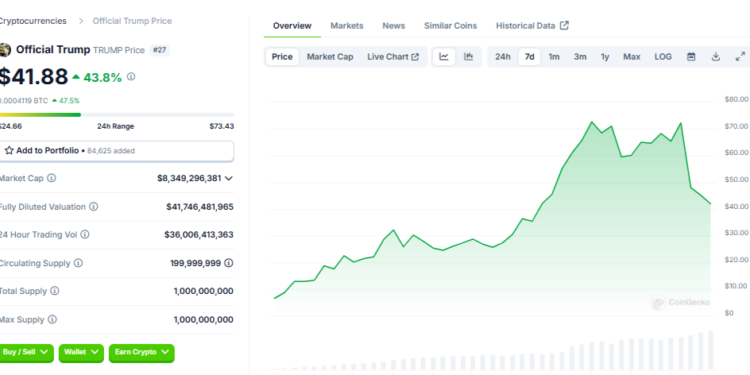Open the Earn Crypto dropdown
The width and height of the screenshot is (750, 375).
tap(142, 353)
